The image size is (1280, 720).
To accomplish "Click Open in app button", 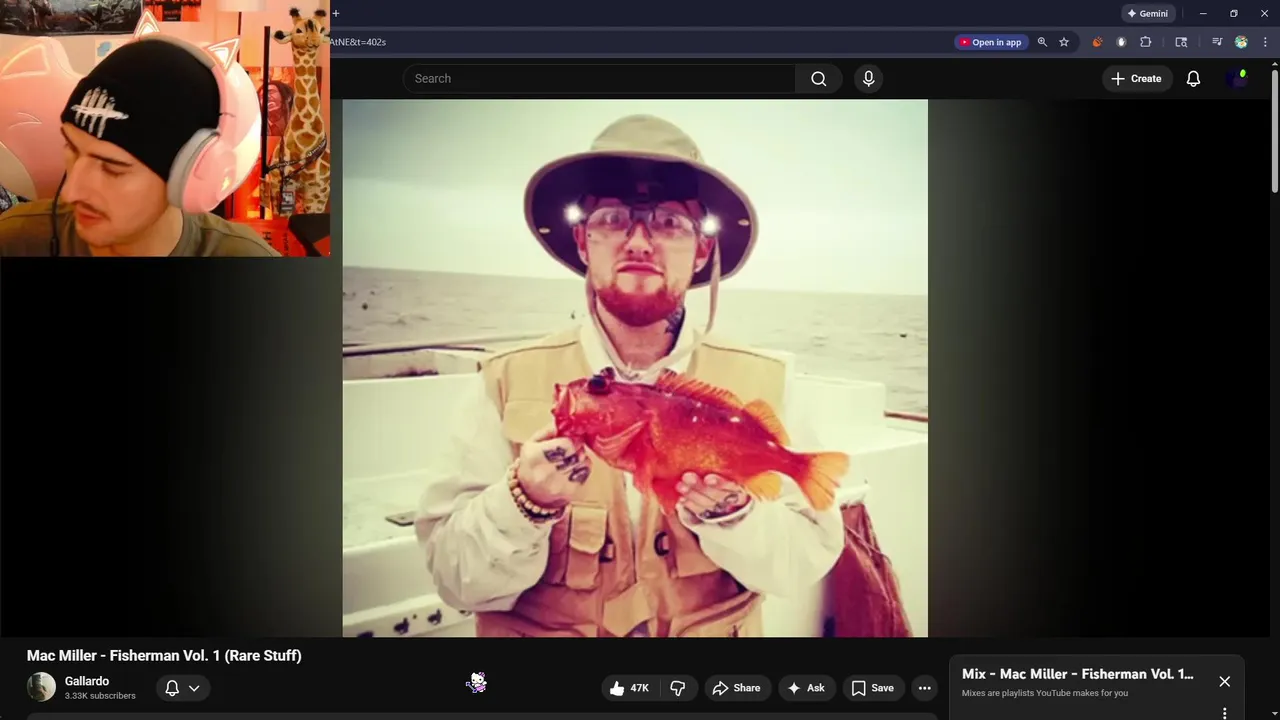I will click(991, 42).
